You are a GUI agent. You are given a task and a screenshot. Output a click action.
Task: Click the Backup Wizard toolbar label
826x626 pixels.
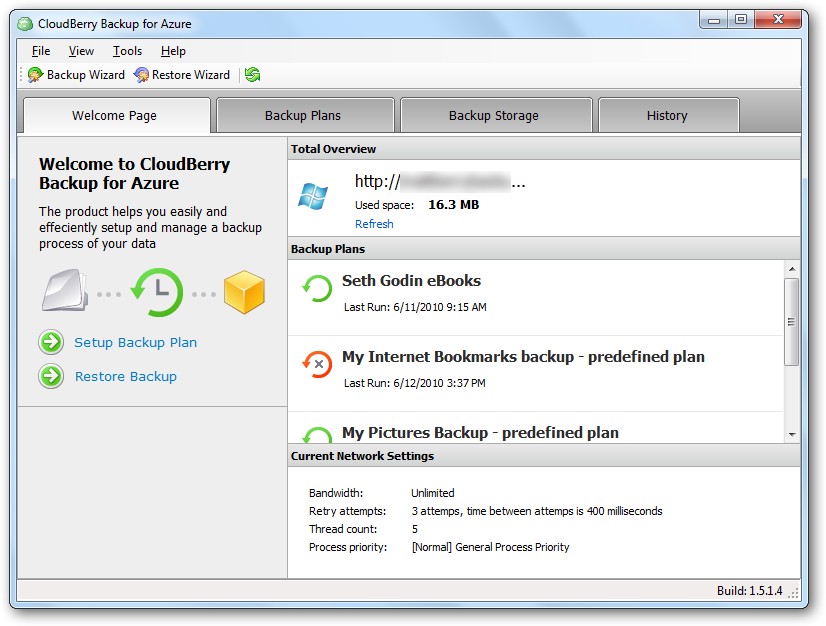point(86,75)
